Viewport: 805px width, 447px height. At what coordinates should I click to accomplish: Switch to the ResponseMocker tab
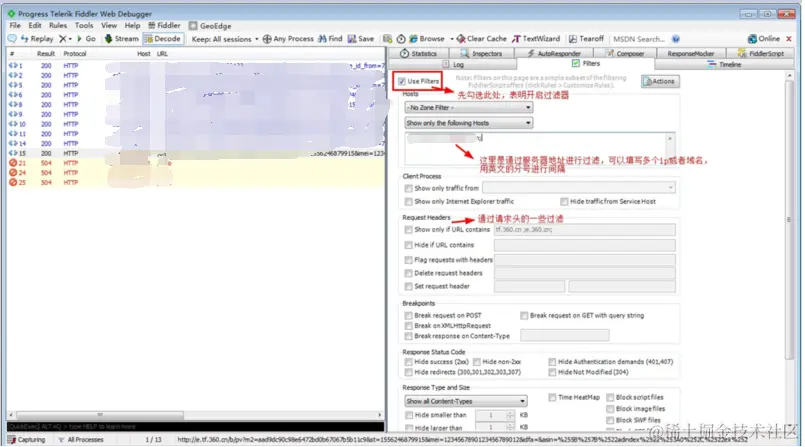(x=691, y=53)
